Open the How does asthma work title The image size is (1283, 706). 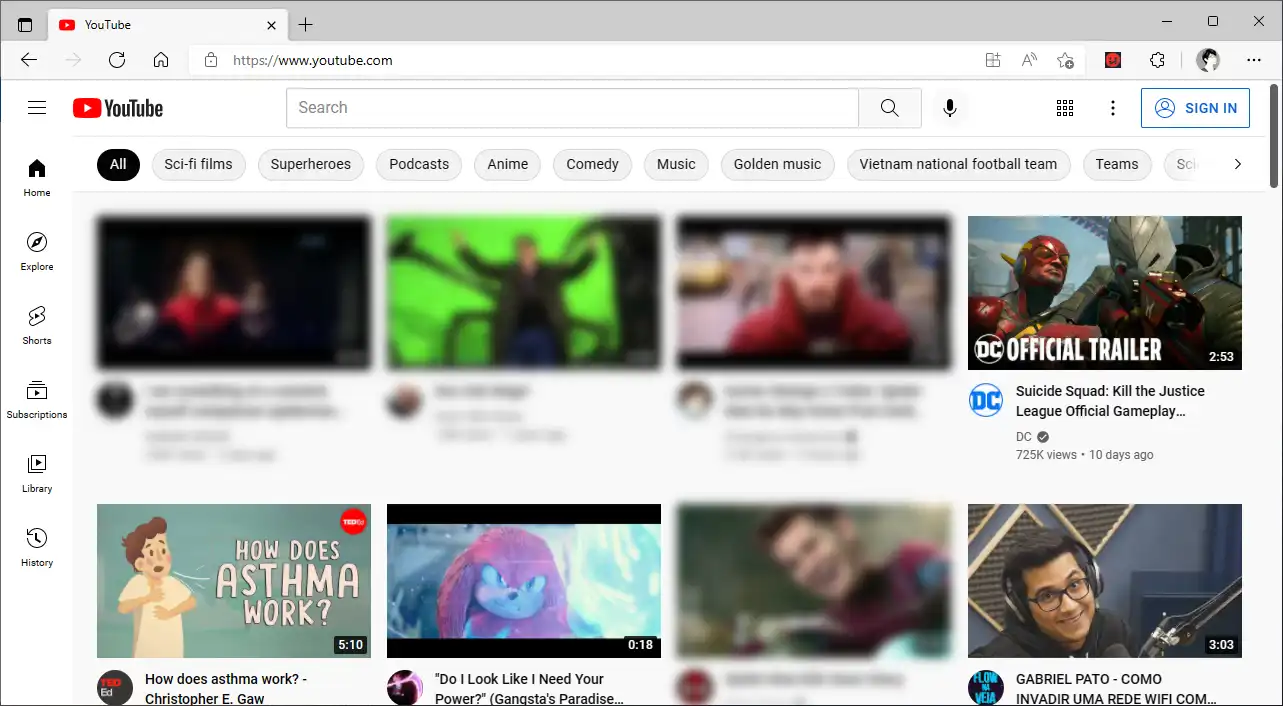(226, 688)
